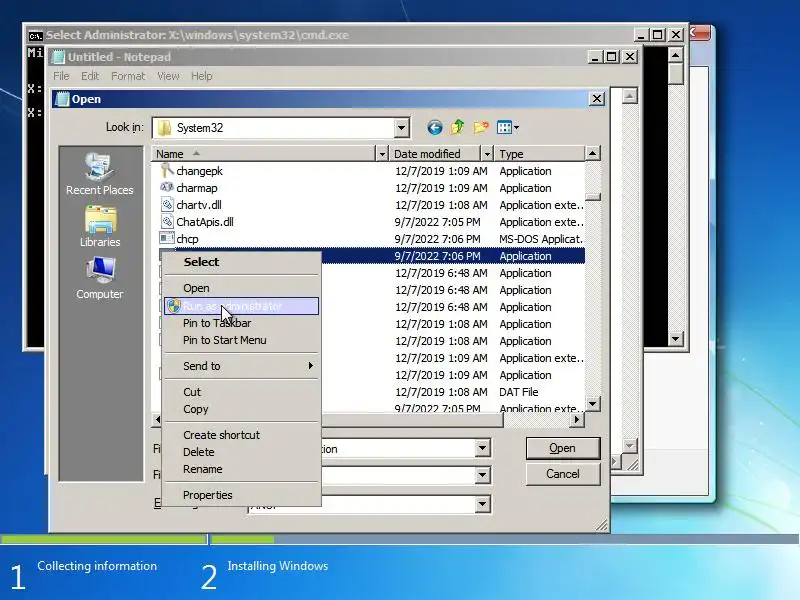Sort by the Name column header
The height and width of the screenshot is (600, 800).
pos(263,154)
